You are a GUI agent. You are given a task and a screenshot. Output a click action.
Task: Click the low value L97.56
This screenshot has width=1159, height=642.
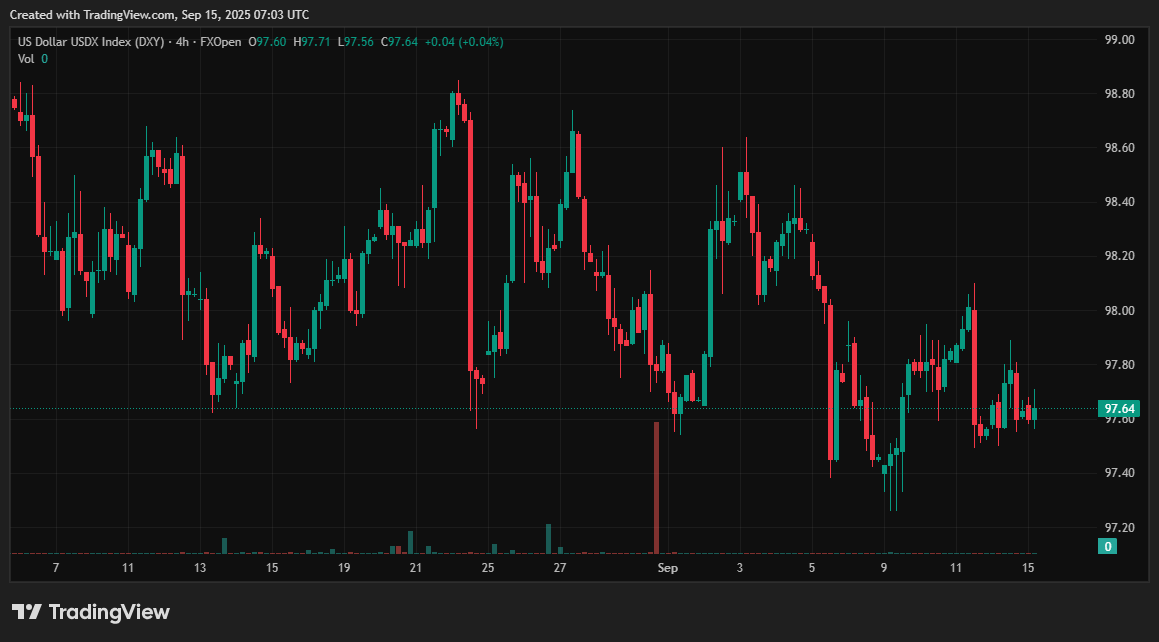click(356, 42)
